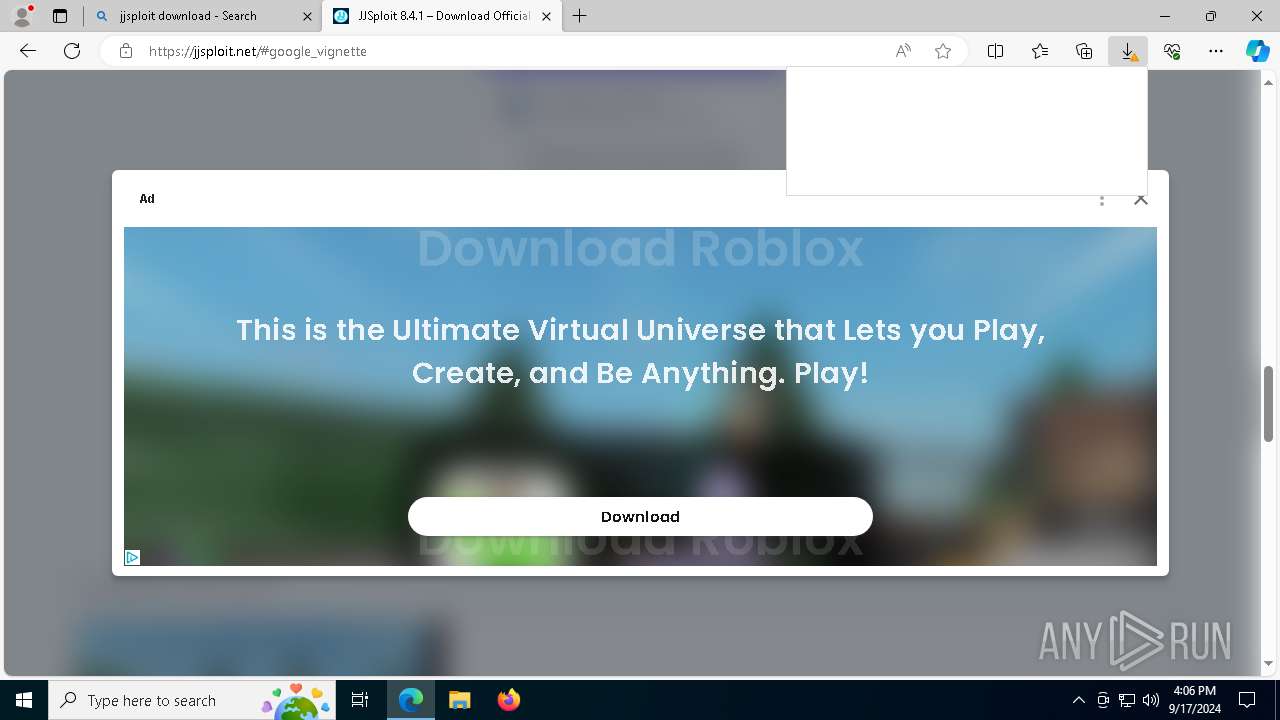Screen dimensions: 1280x720
Task: Open ad options three-dot menu
Action: point(1102,199)
